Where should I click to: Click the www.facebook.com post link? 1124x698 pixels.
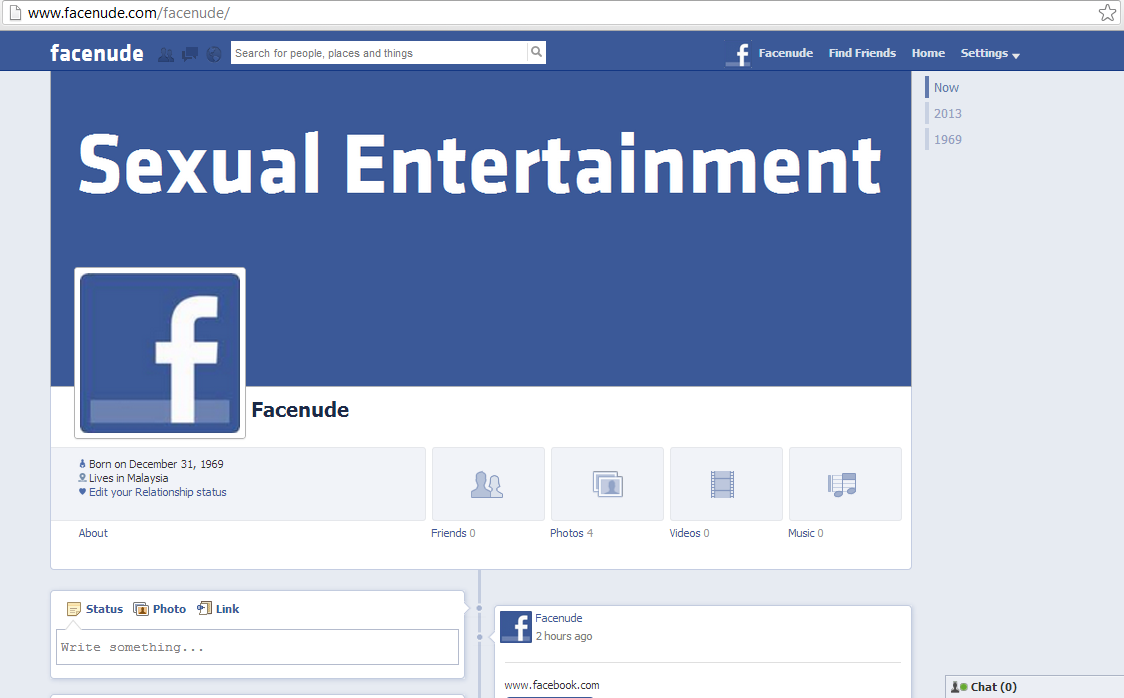[x=552, y=685]
